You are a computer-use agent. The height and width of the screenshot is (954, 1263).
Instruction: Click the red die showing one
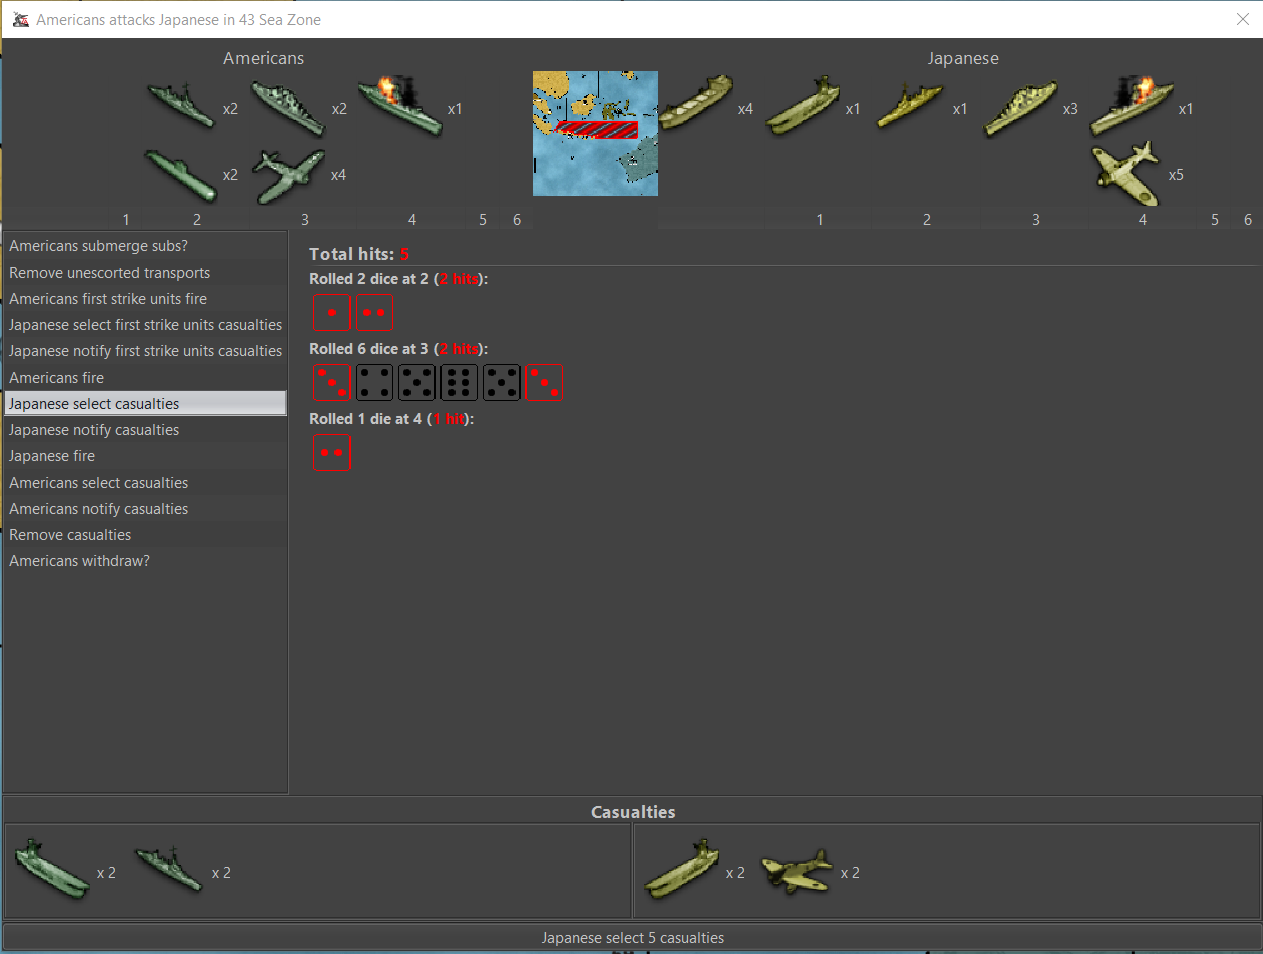click(x=331, y=312)
